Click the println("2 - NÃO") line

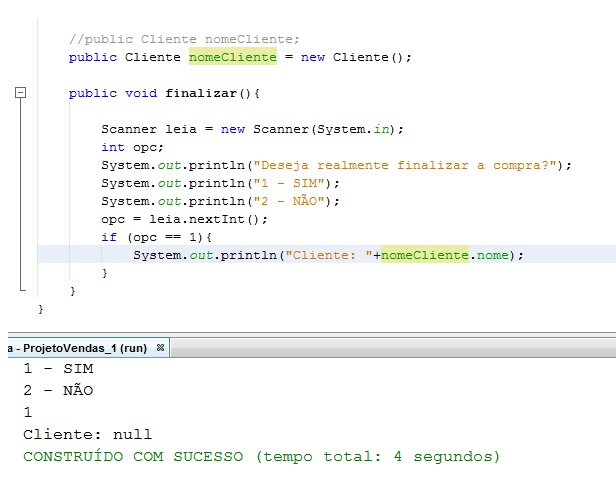point(220,201)
